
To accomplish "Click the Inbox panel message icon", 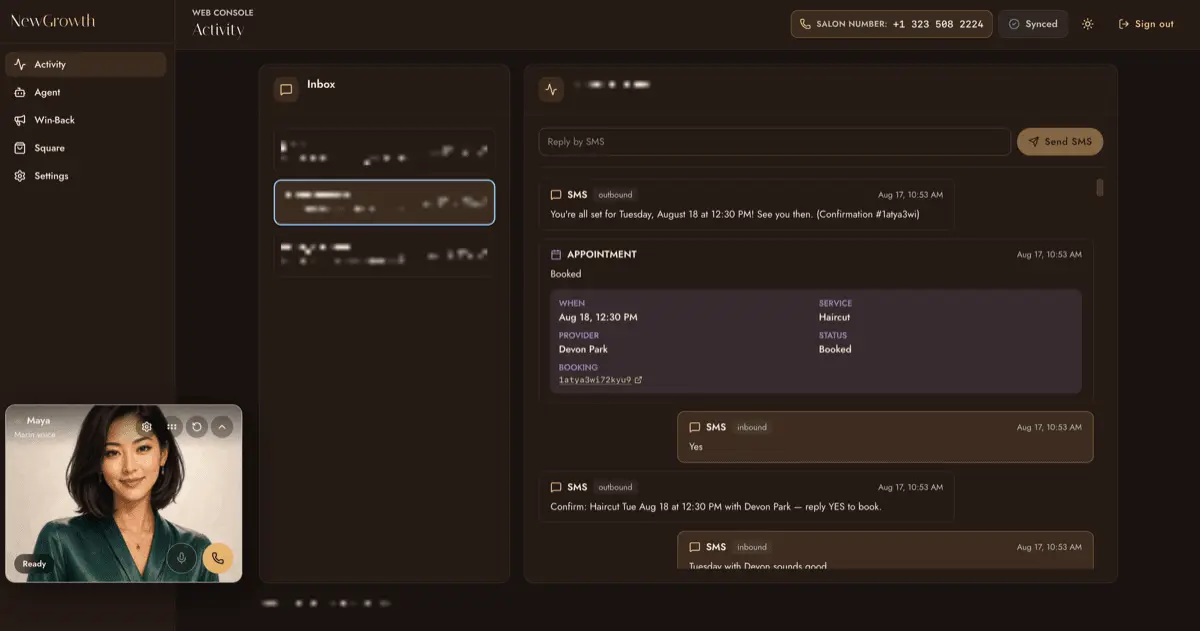I will coord(286,89).
